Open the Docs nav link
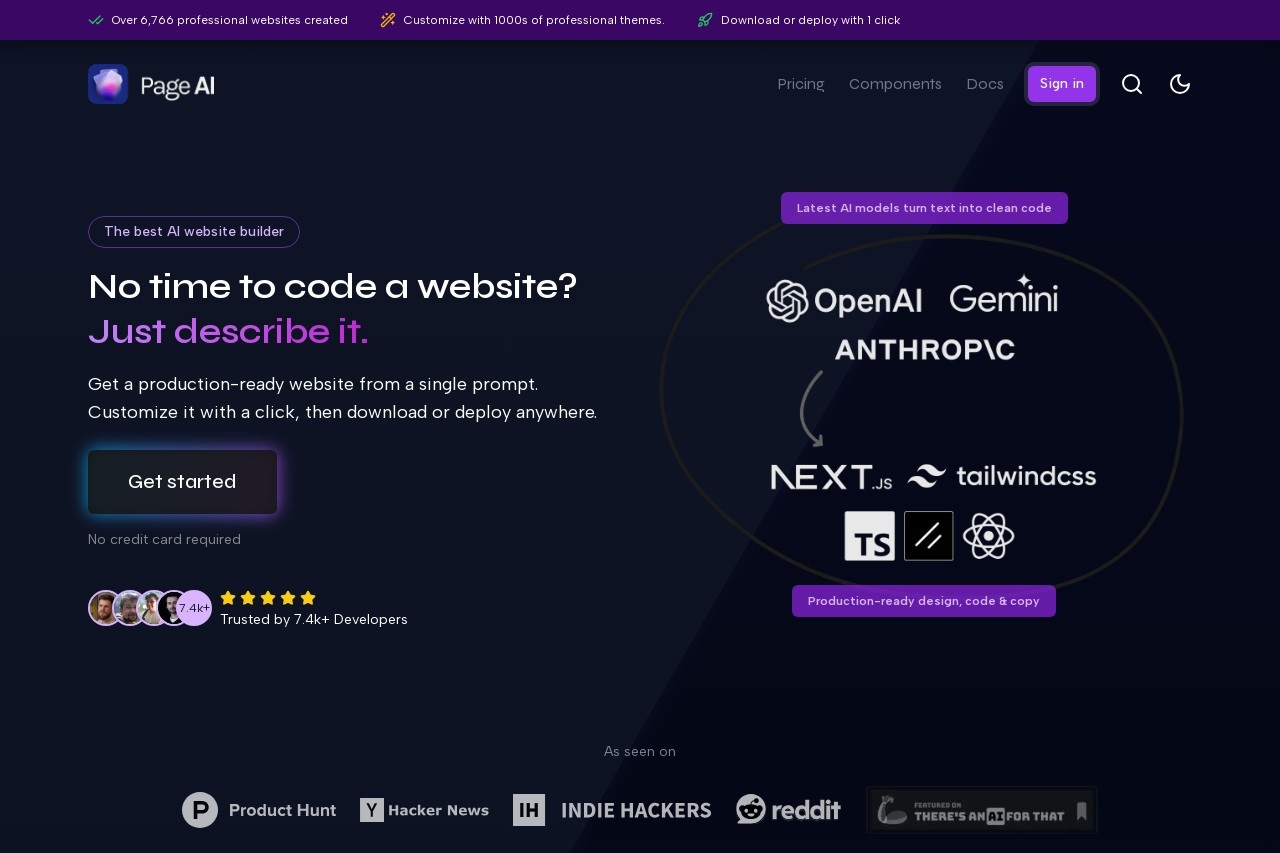The image size is (1280, 853). click(985, 84)
